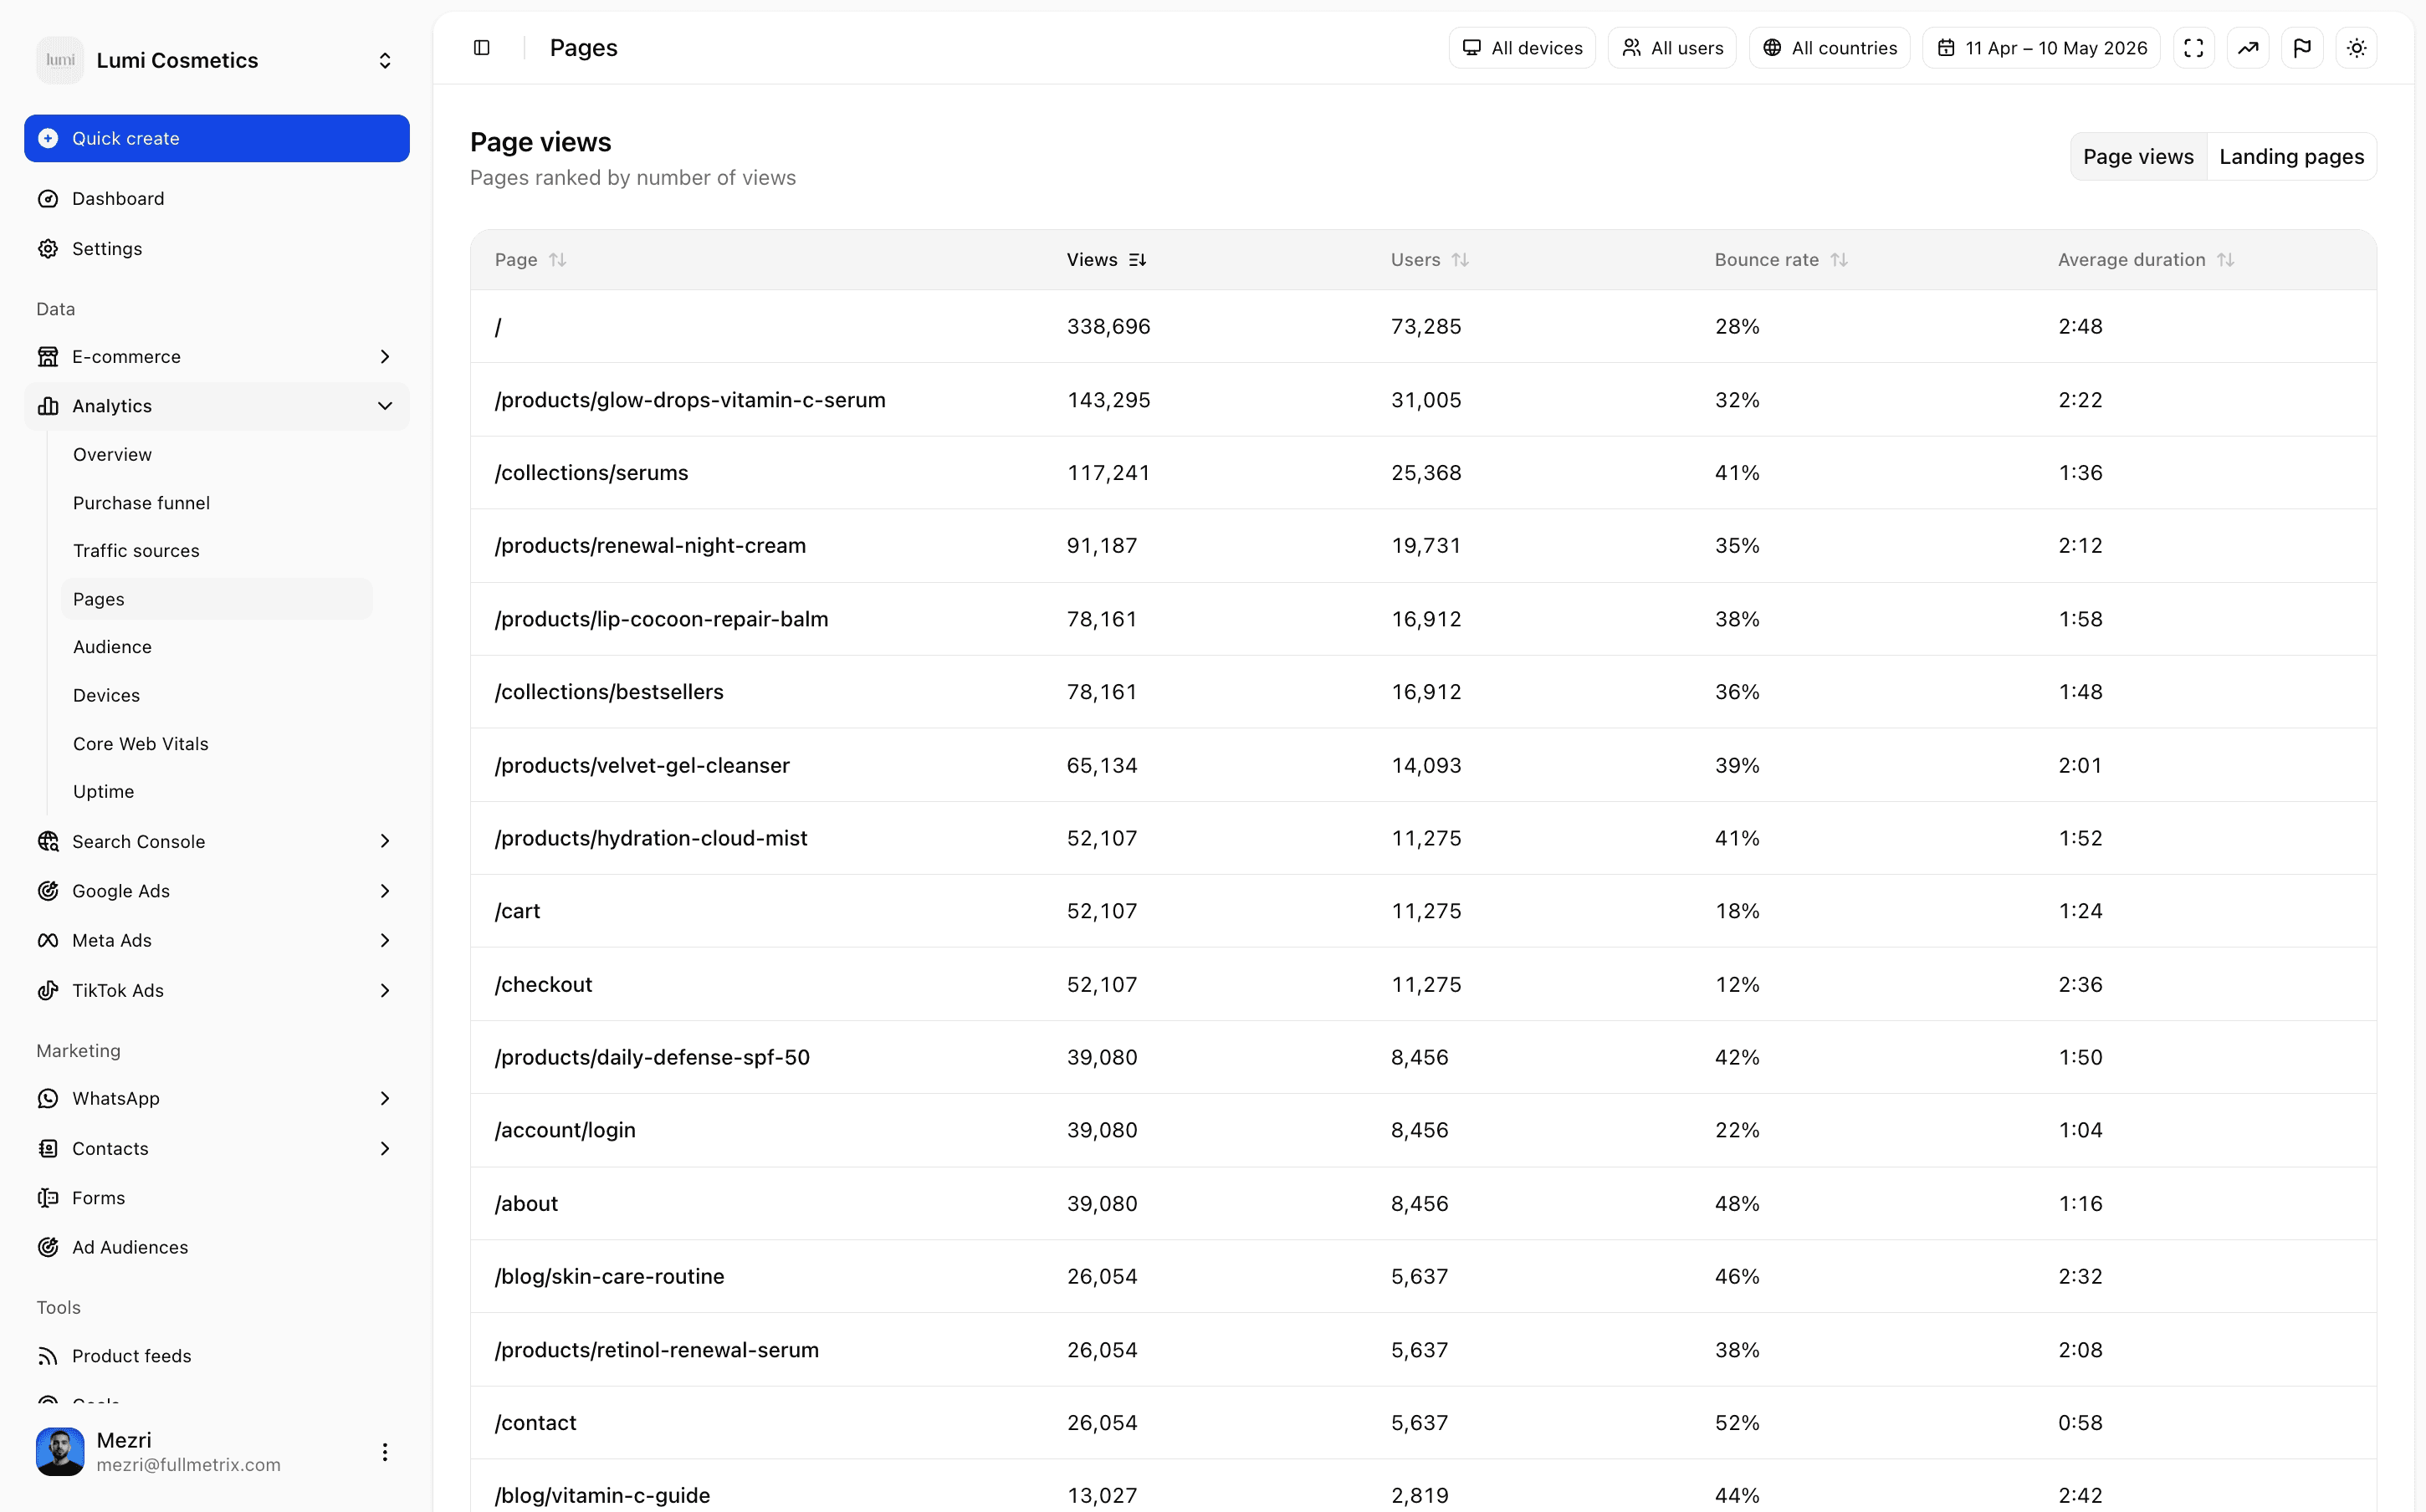Viewport: 2426px width, 1512px height.
Task: Sort by Users column
Action: pyautogui.click(x=1430, y=260)
